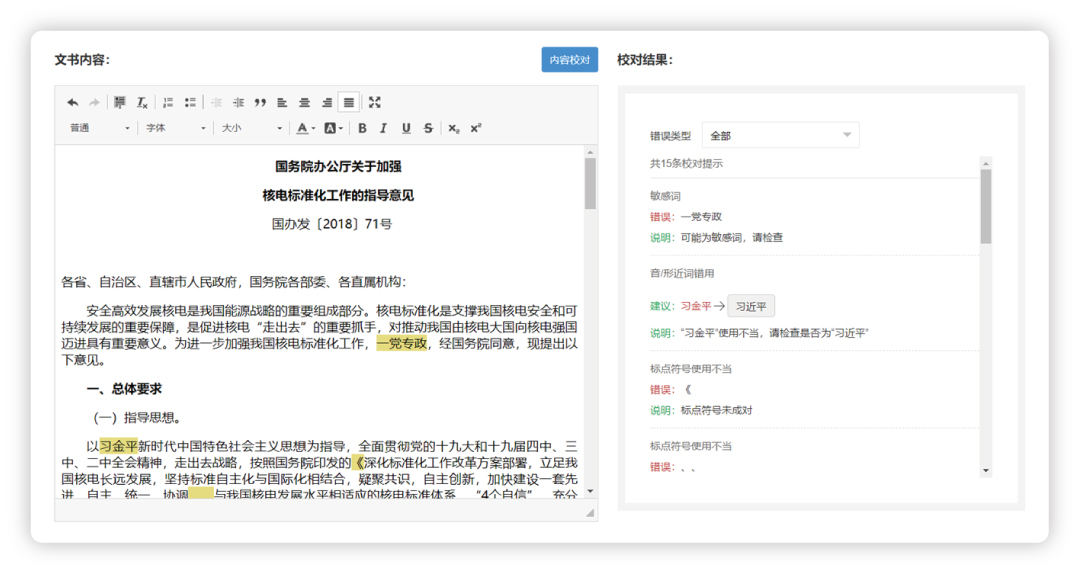1078x573 pixels.
Task: Click the text 共15条校对提示
Action: point(686,164)
